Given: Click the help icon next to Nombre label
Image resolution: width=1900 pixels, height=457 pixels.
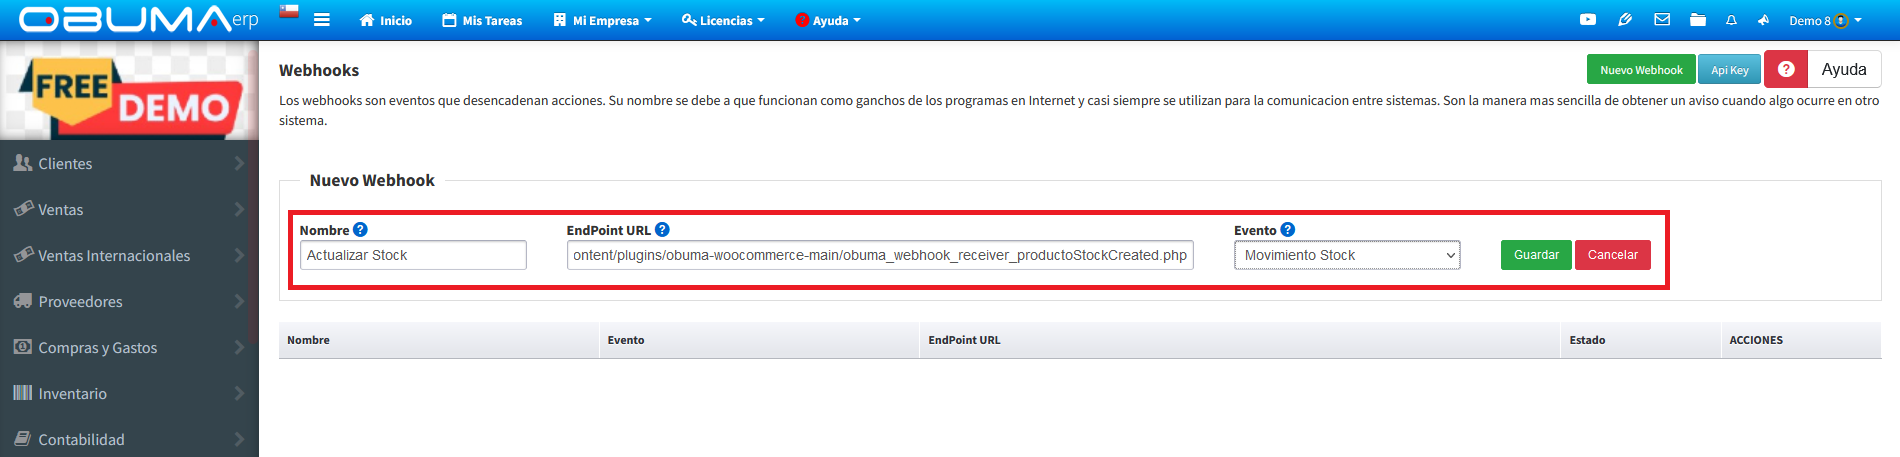Looking at the screenshot, I should click(360, 230).
